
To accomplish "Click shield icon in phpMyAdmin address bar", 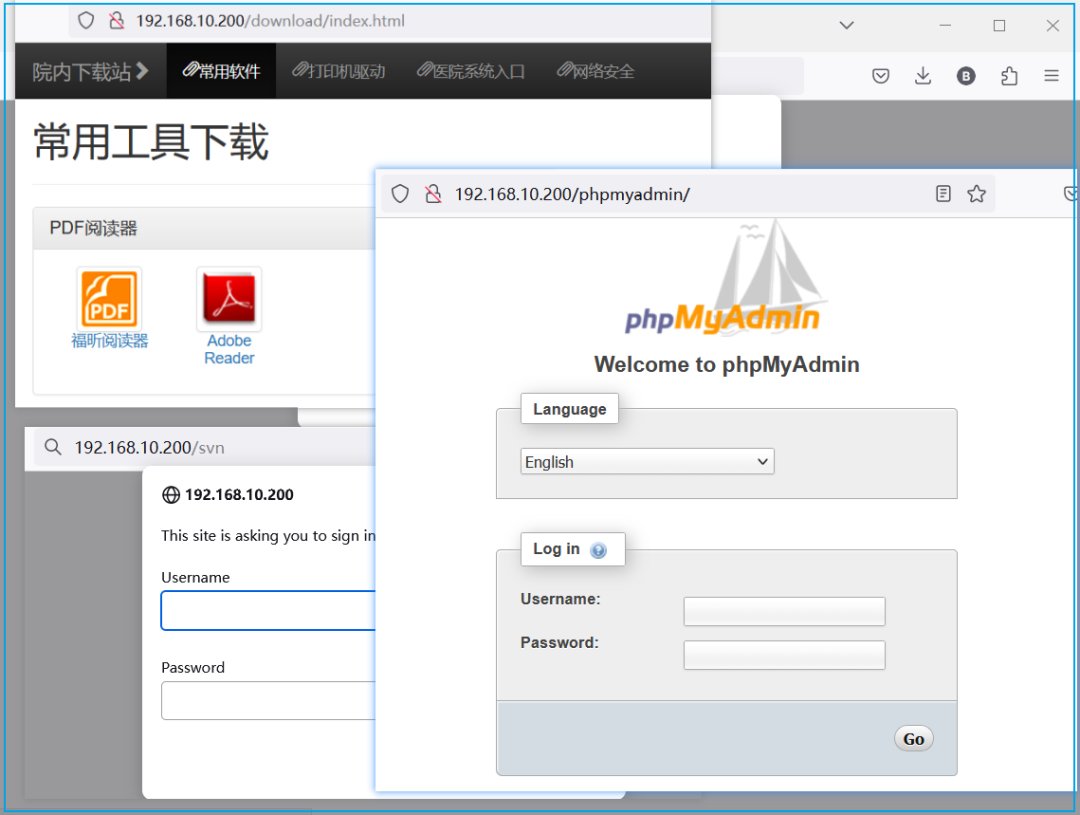I will click(400, 194).
